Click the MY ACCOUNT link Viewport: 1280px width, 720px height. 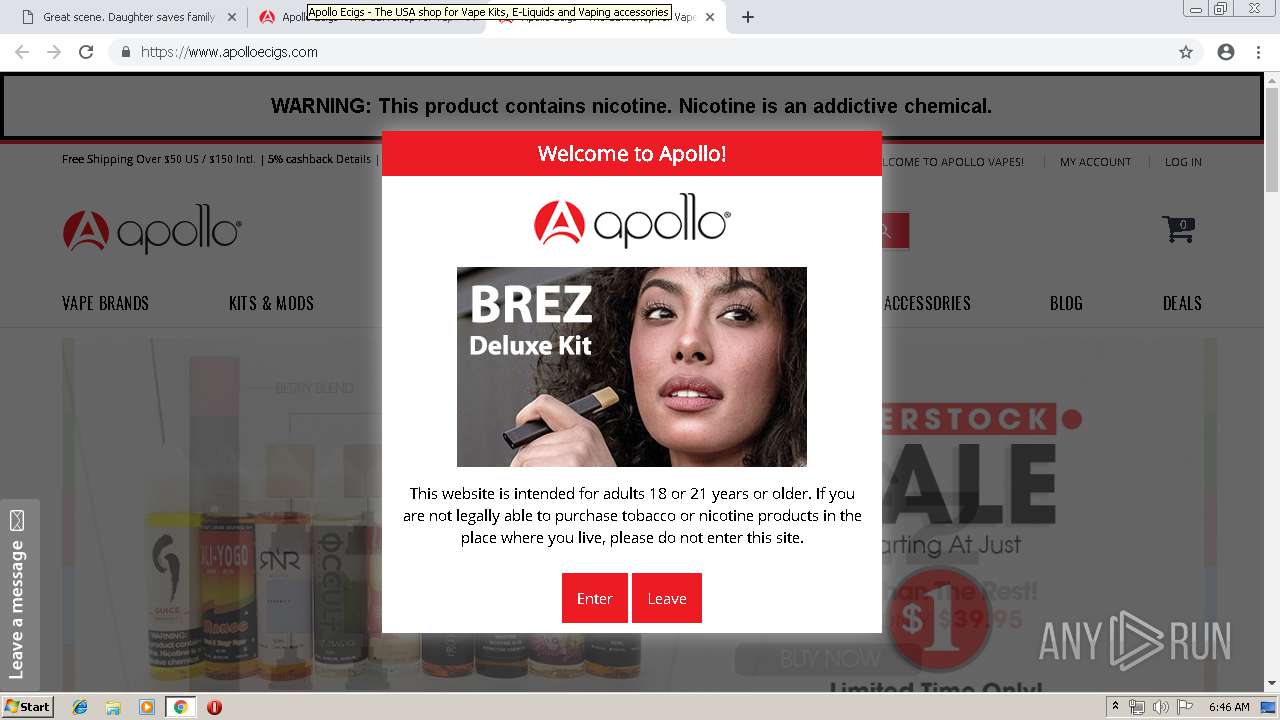(1095, 161)
